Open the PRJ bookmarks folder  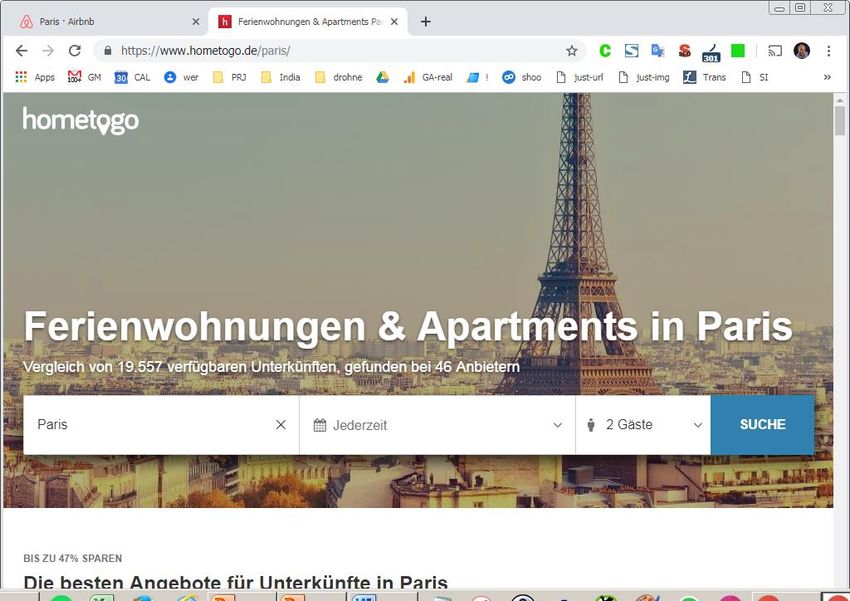click(x=229, y=77)
